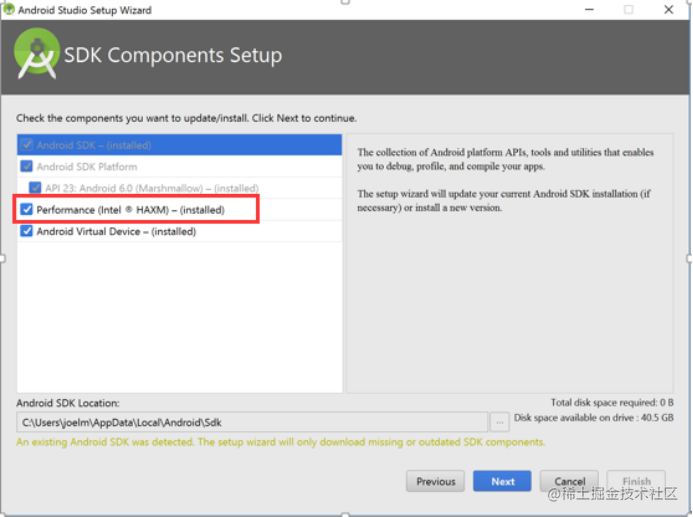Minimize the Setup Wizard window
693x517 pixels.
point(589,9)
